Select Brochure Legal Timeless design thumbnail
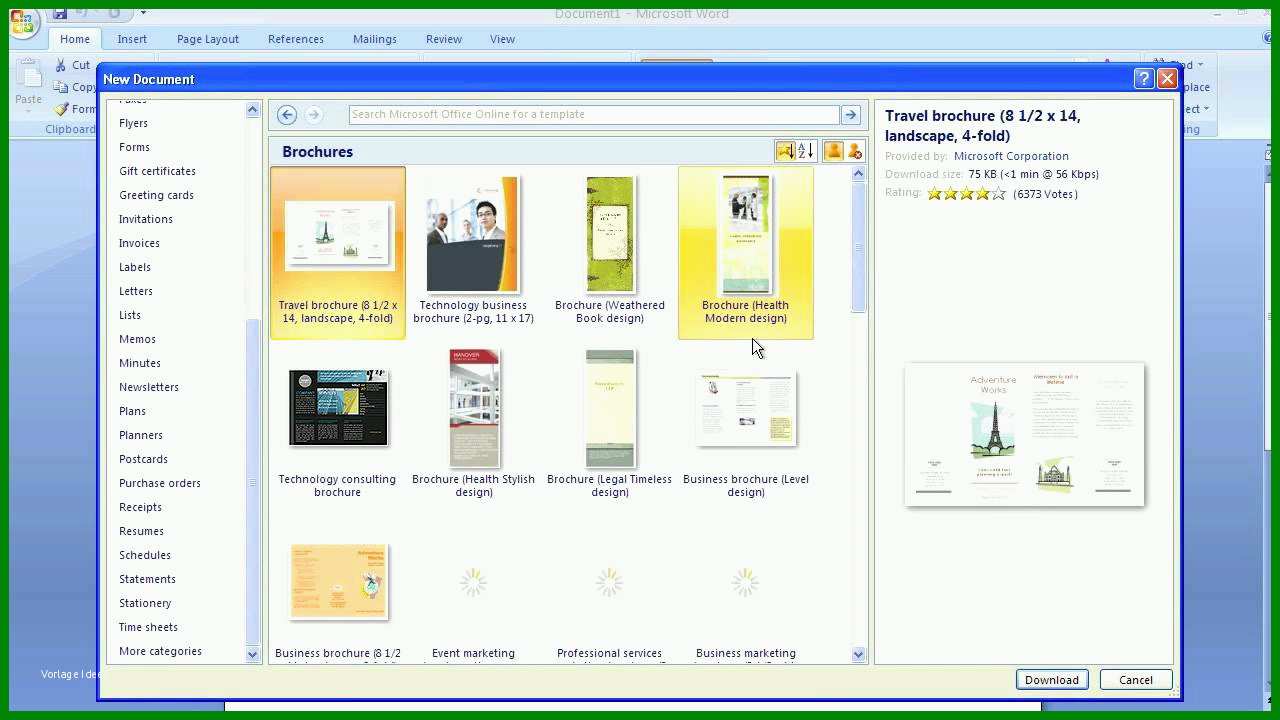Viewport: 1280px width, 720px height. coord(610,408)
